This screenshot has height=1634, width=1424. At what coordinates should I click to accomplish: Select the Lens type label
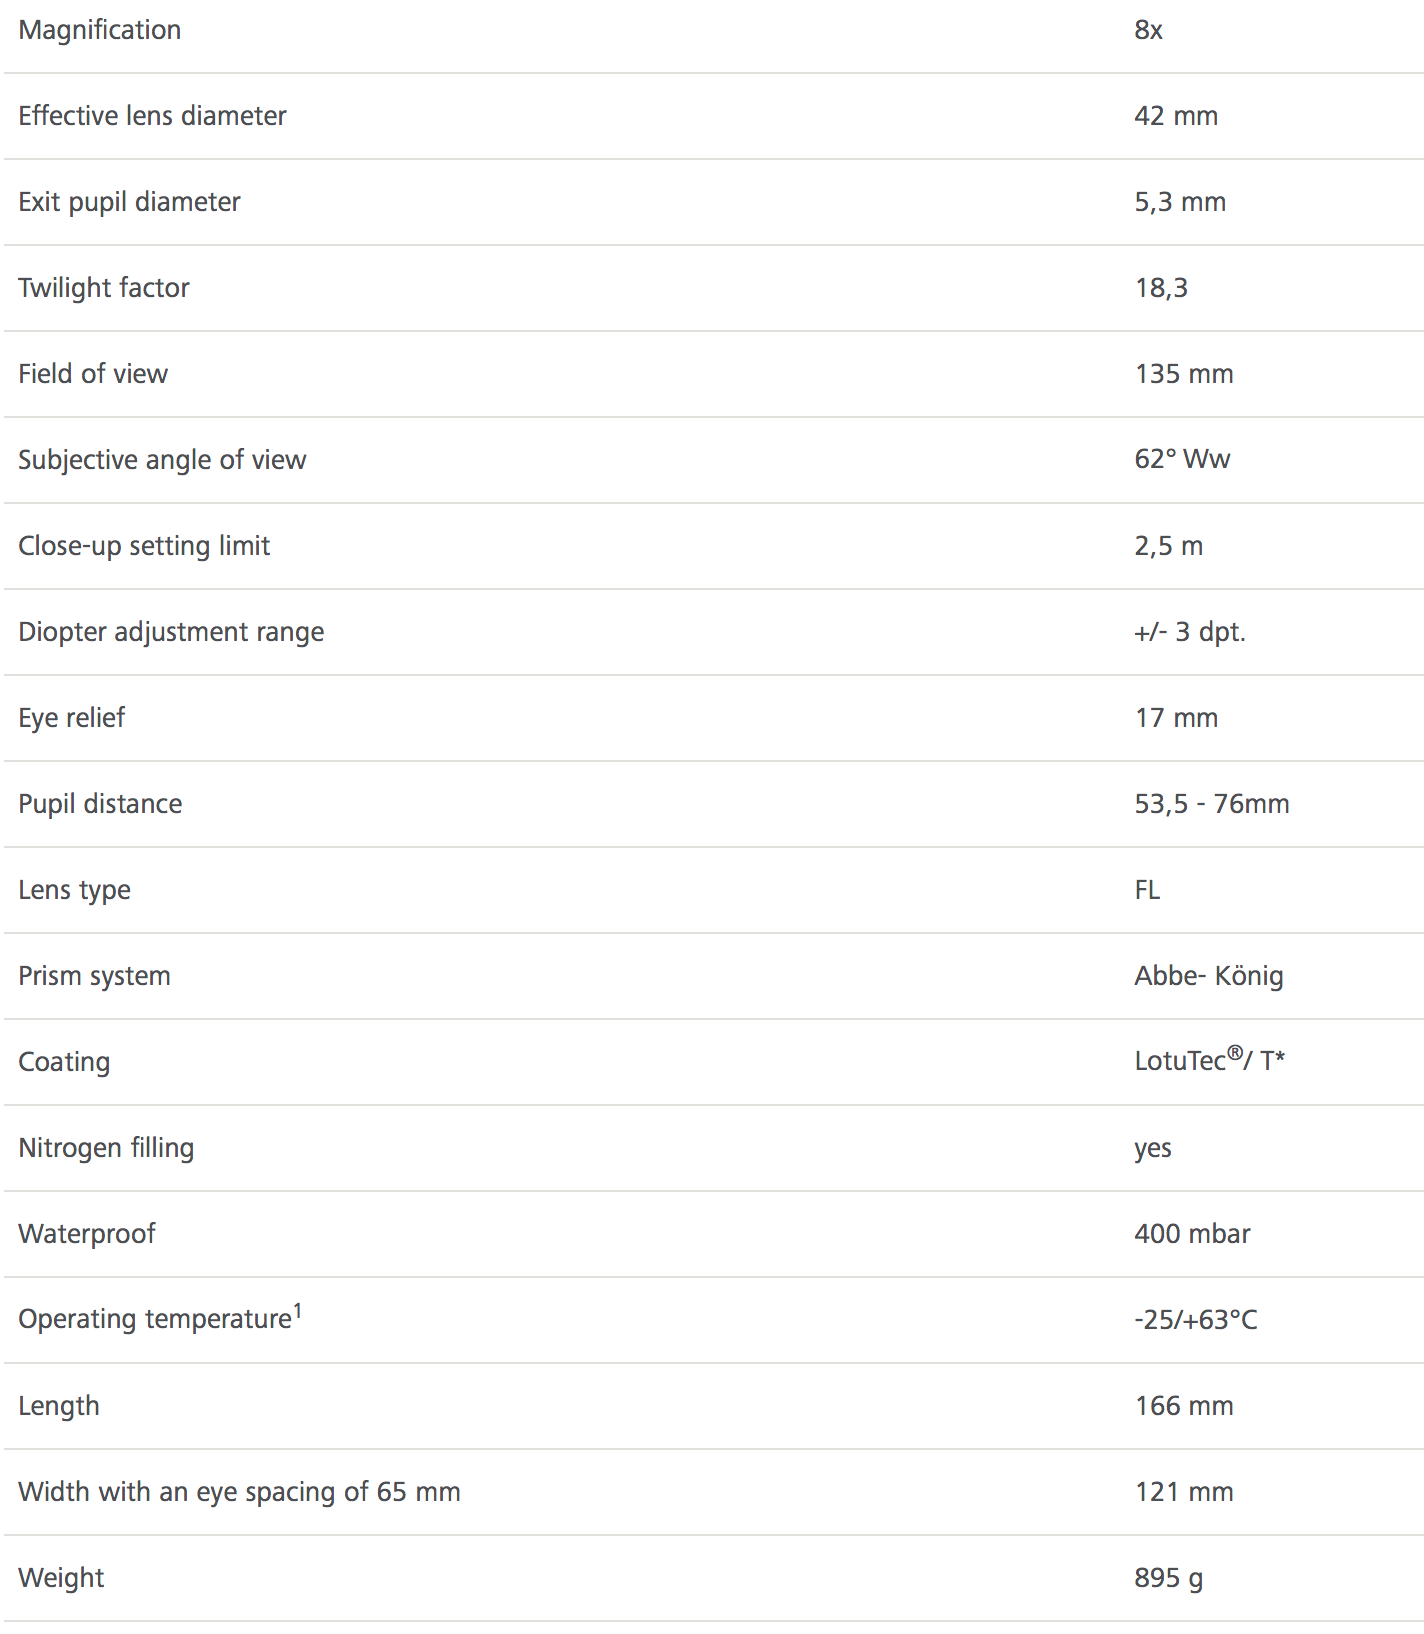(74, 890)
